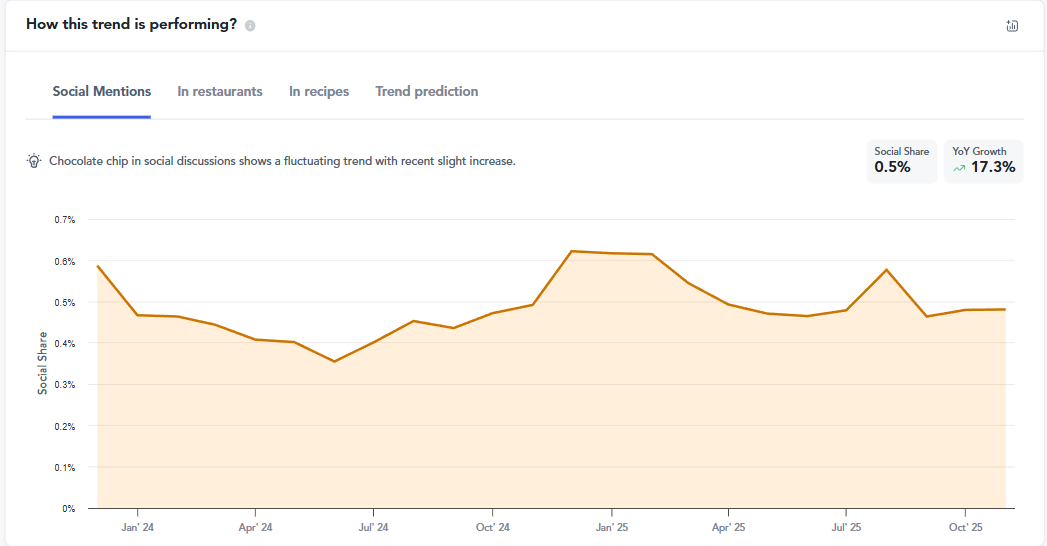1047x546 pixels.
Task: Click the 0% y-axis label
Action: coord(69,509)
